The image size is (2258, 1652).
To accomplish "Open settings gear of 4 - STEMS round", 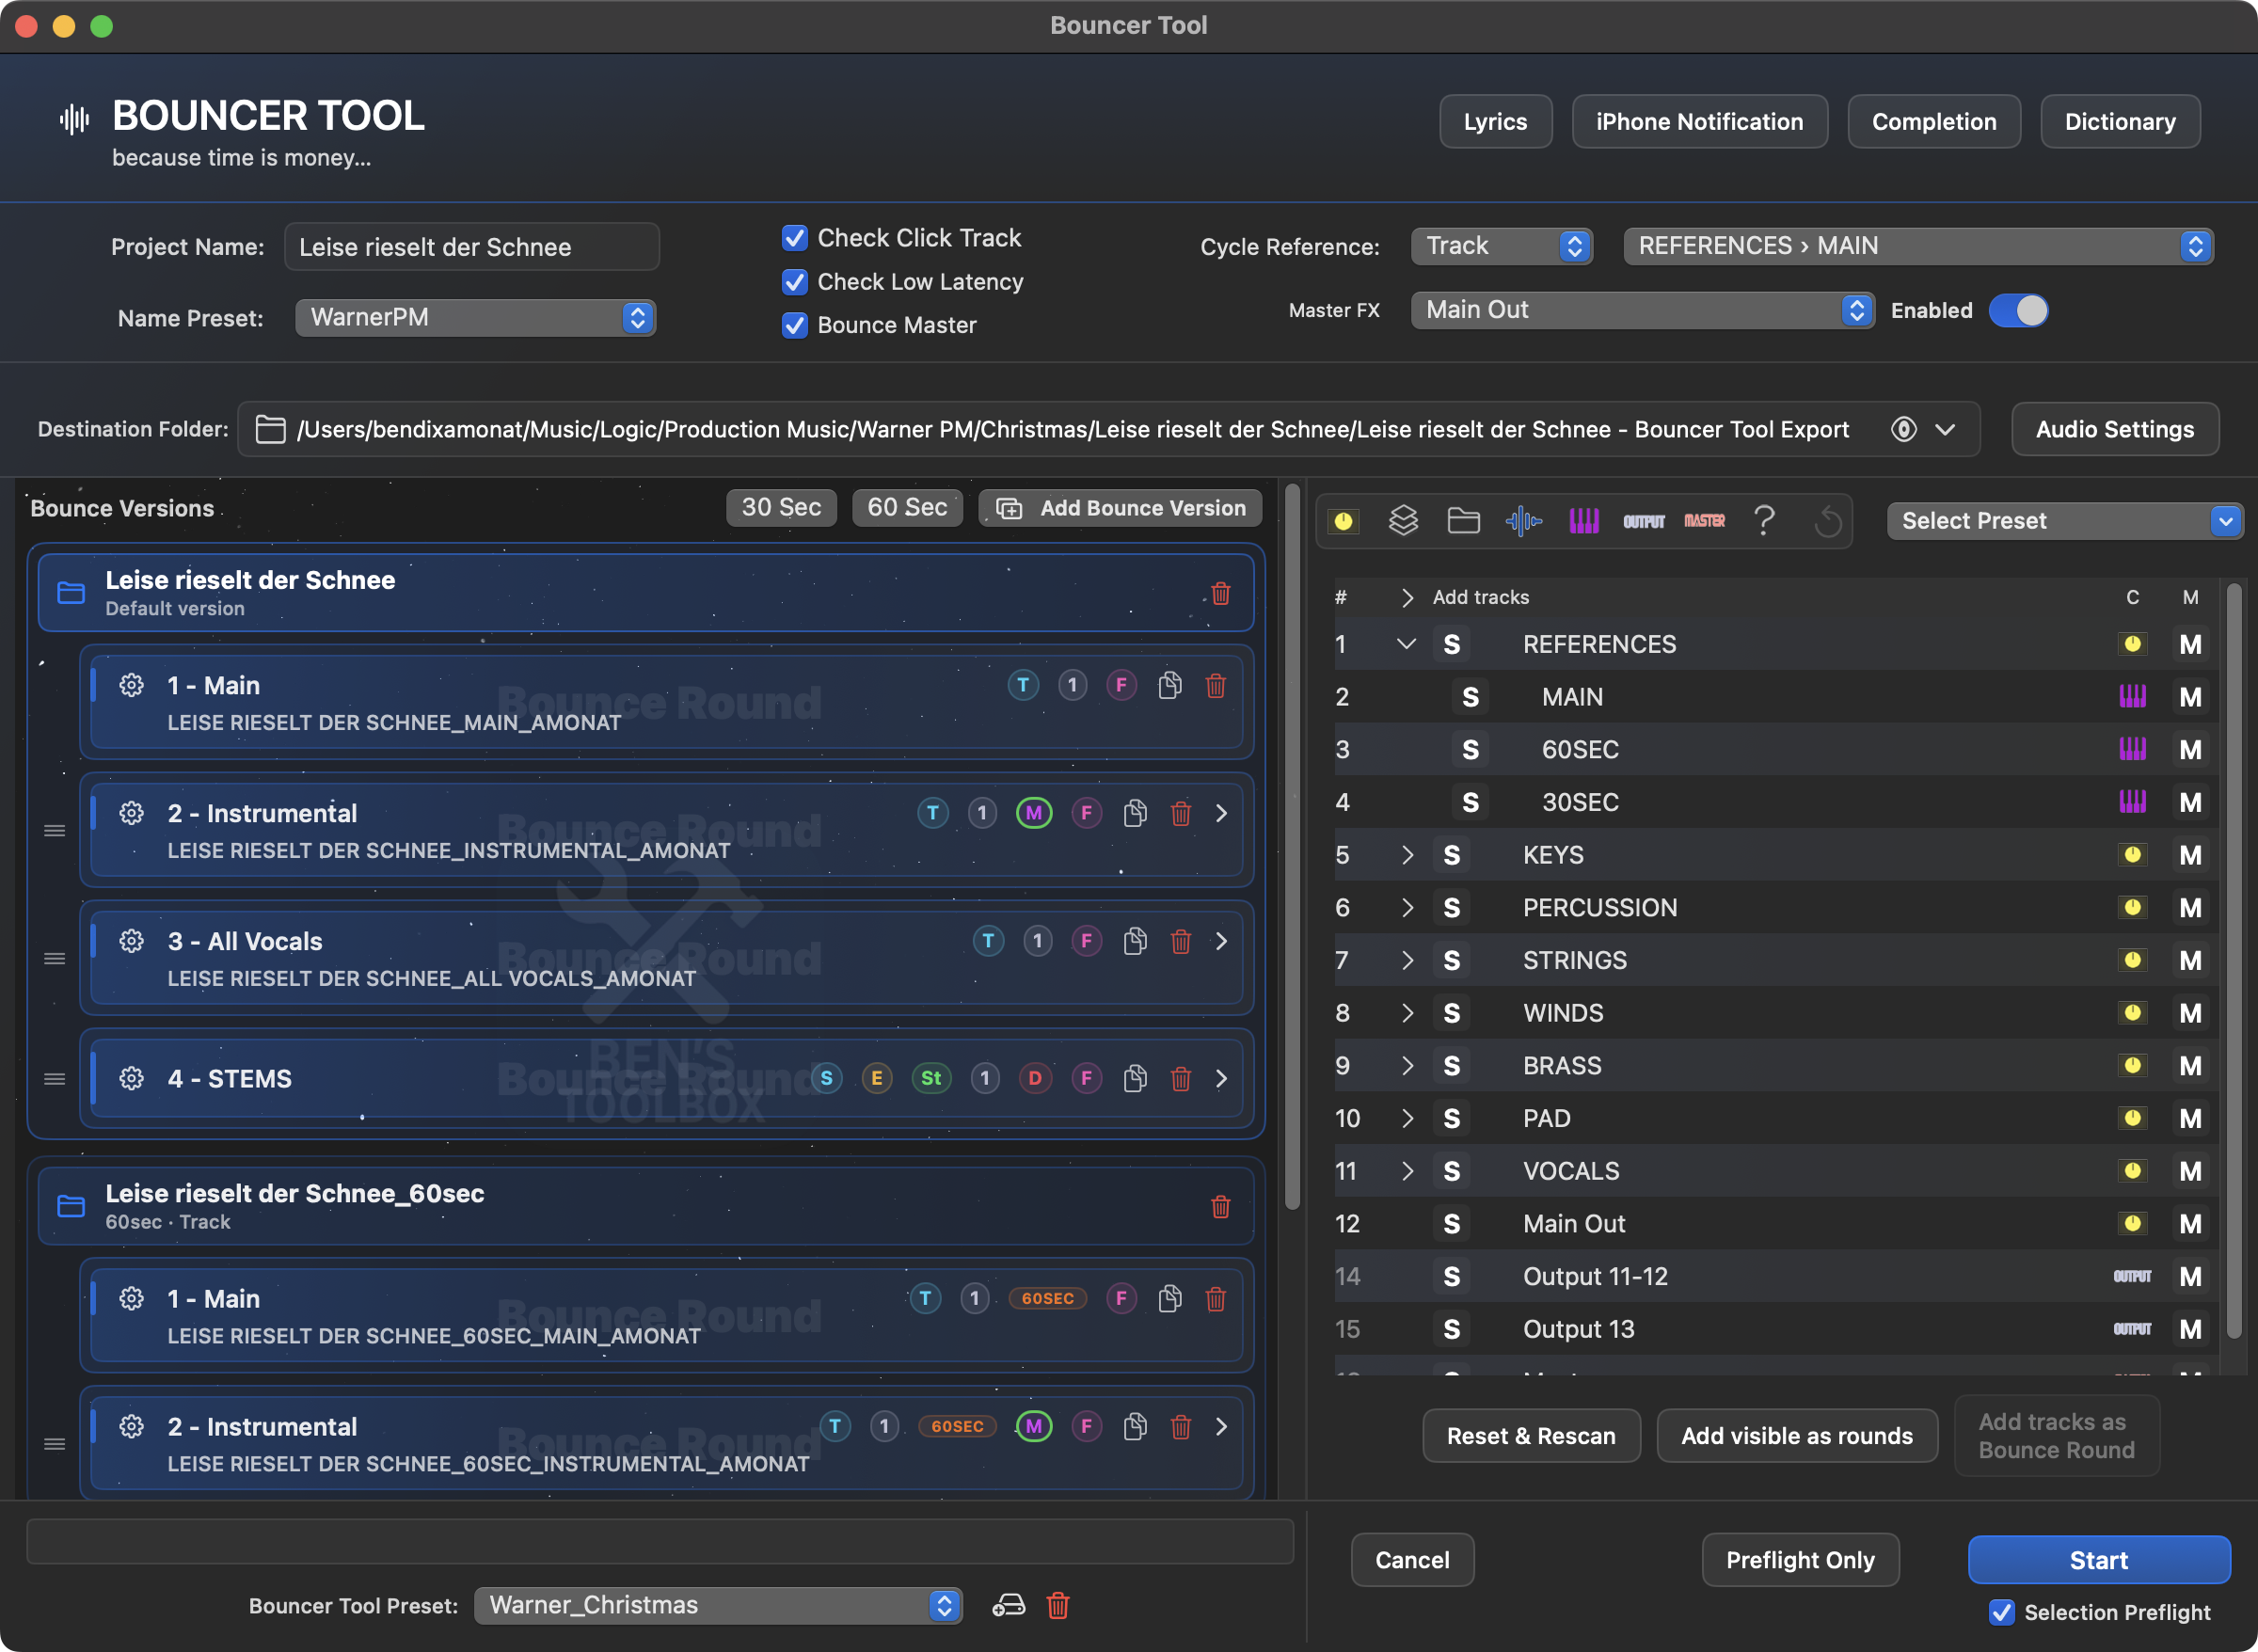I will (x=131, y=1078).
